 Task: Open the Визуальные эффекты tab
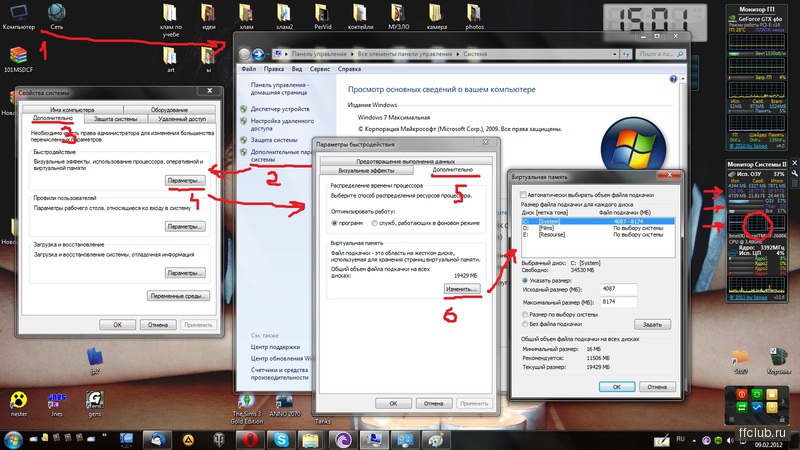coord(366,170)
